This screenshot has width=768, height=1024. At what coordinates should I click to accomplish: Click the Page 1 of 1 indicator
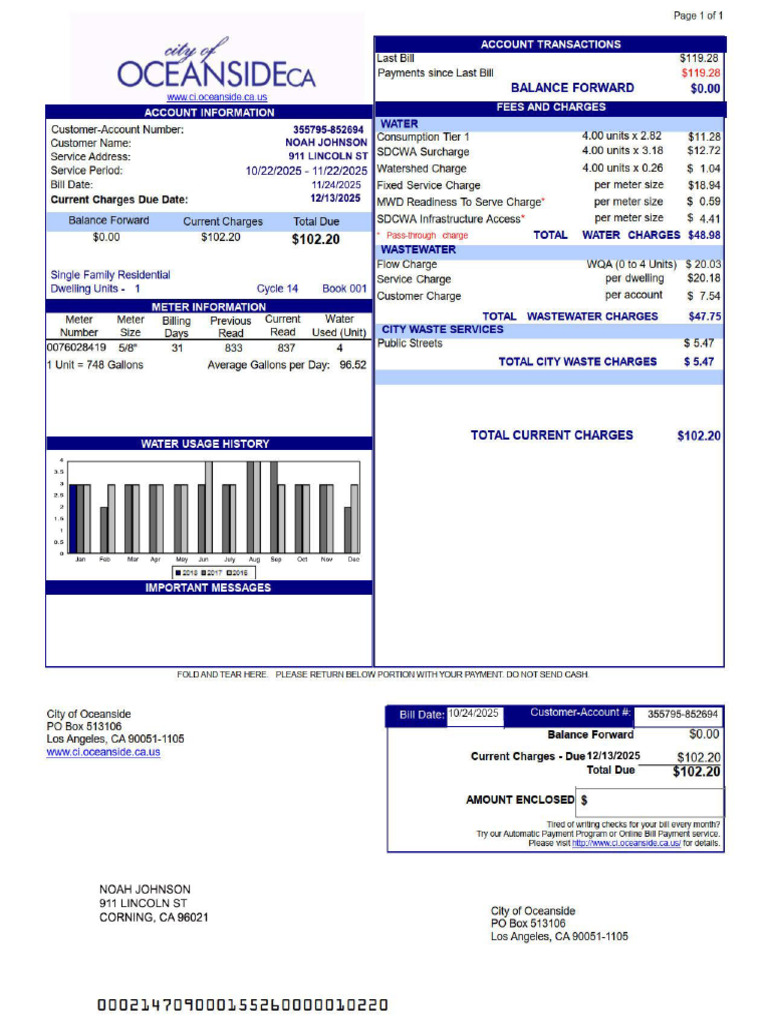698,15
